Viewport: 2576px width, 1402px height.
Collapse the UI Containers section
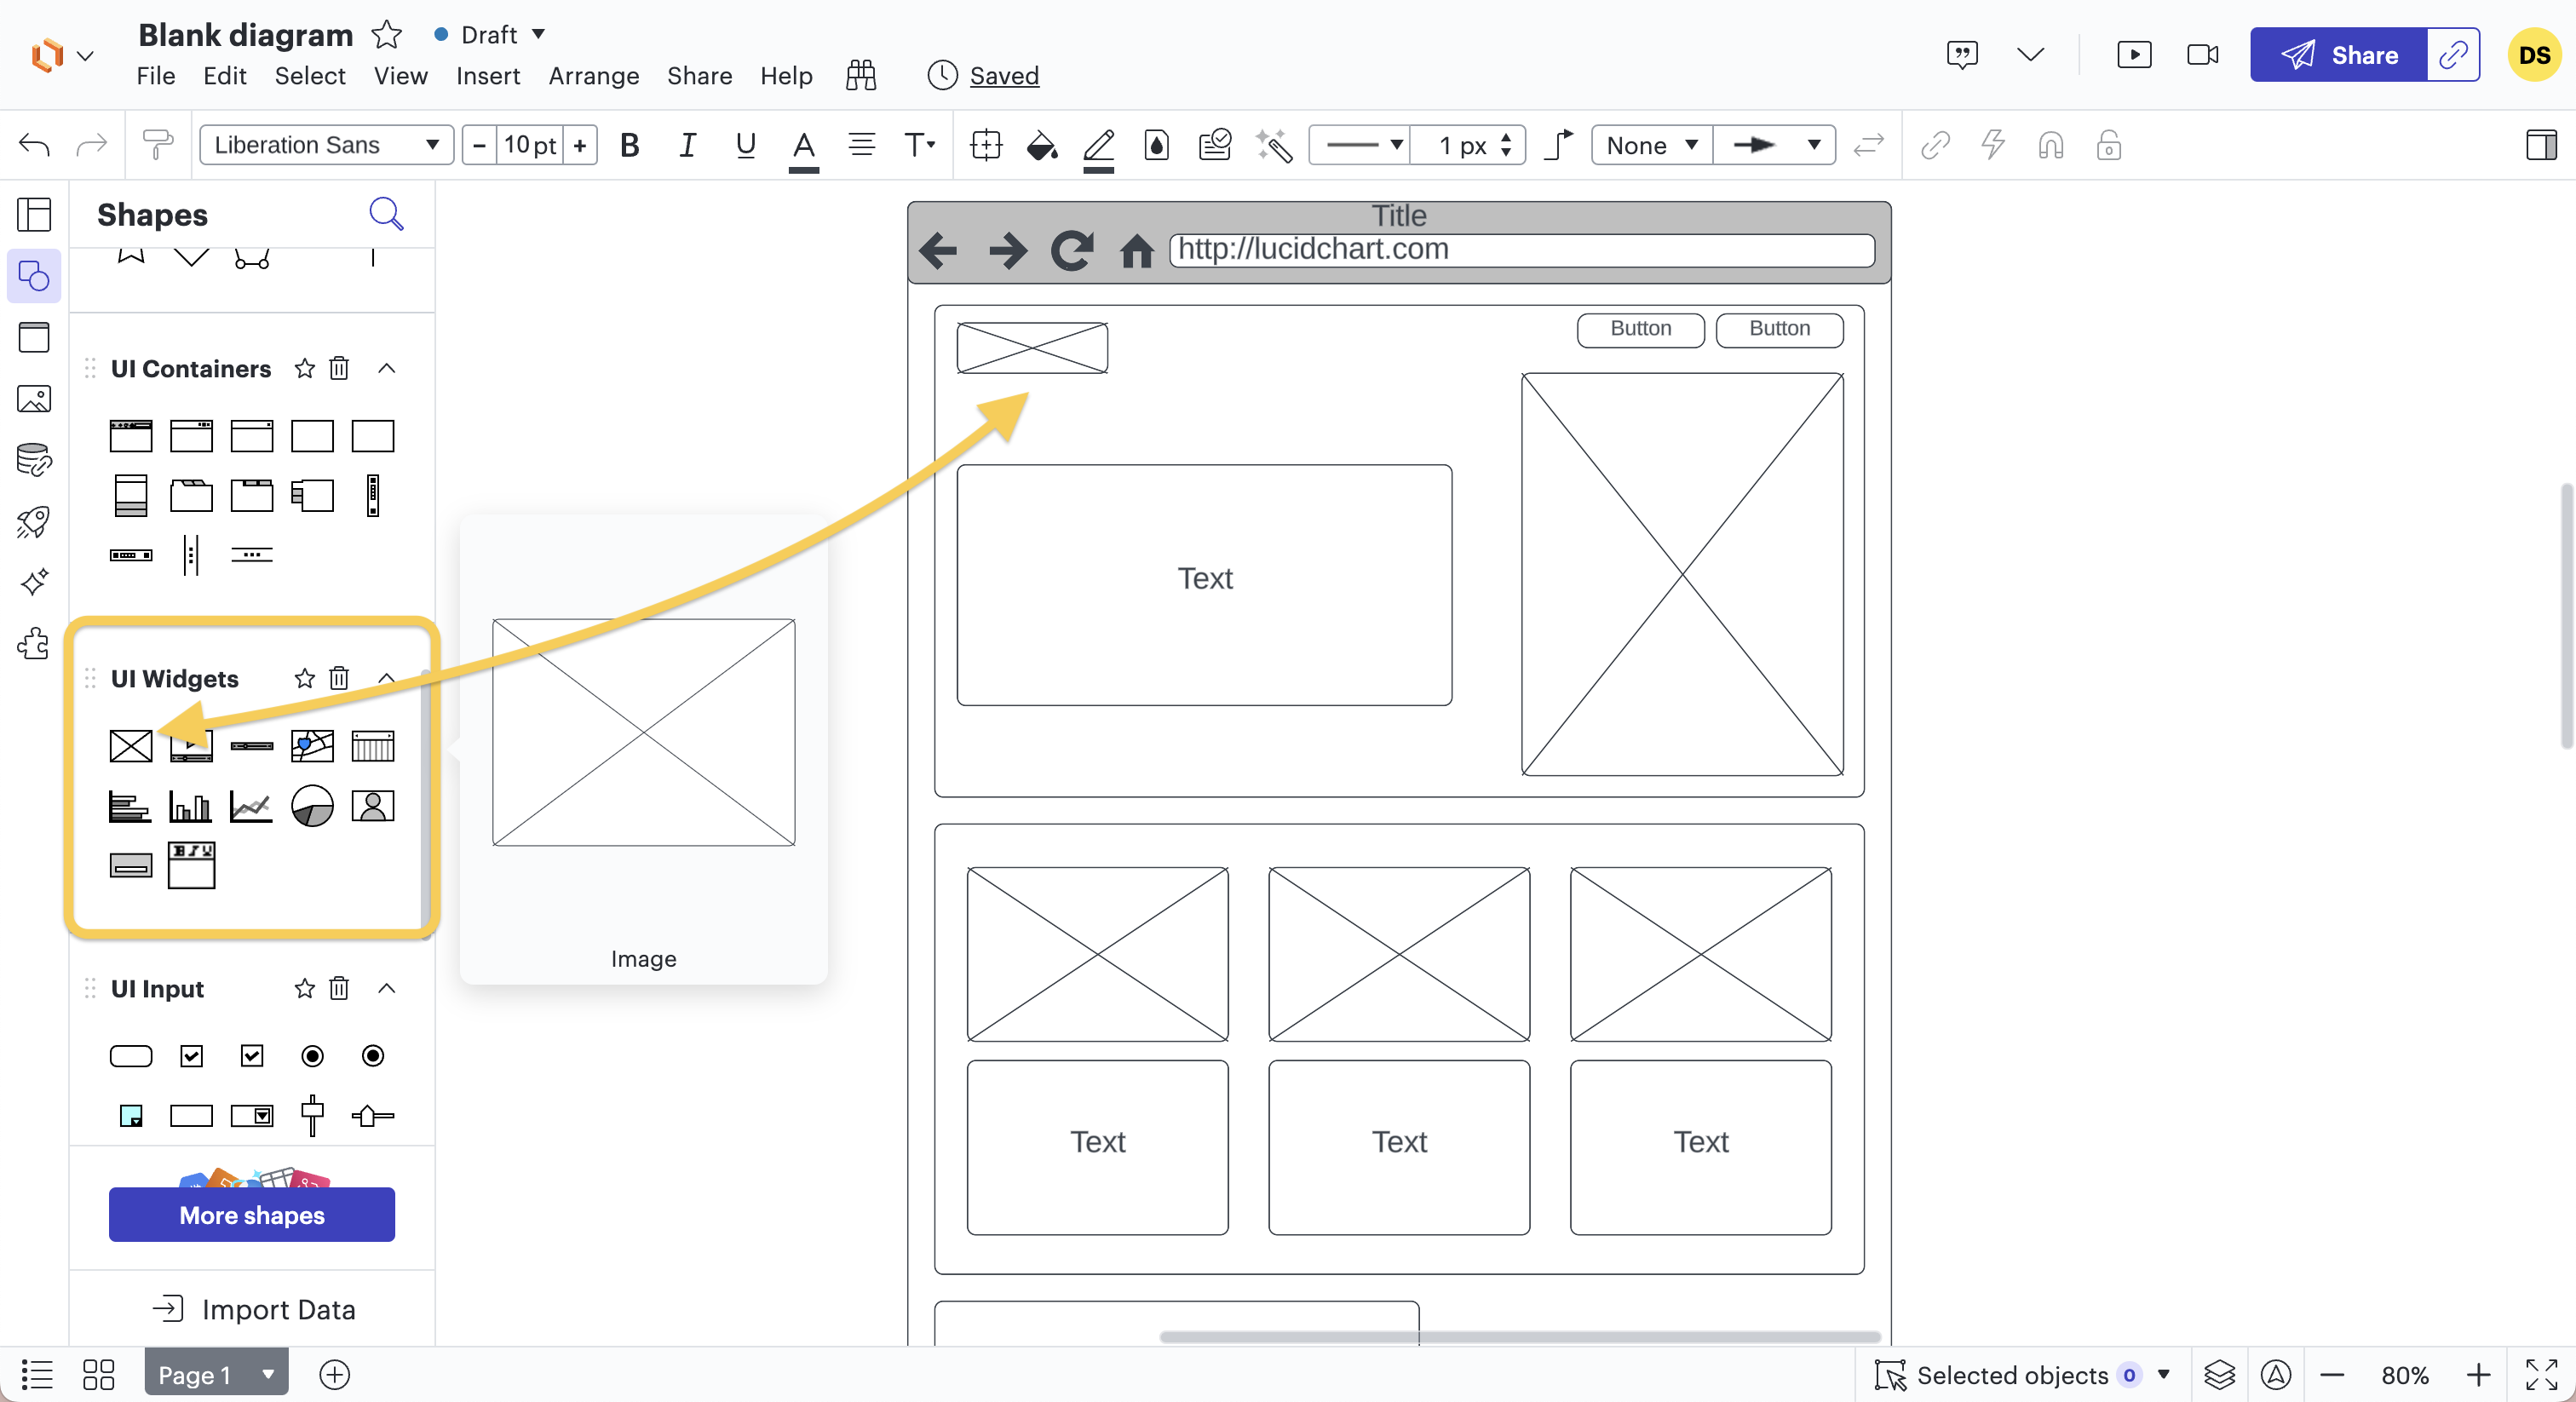tap(388, 368)
